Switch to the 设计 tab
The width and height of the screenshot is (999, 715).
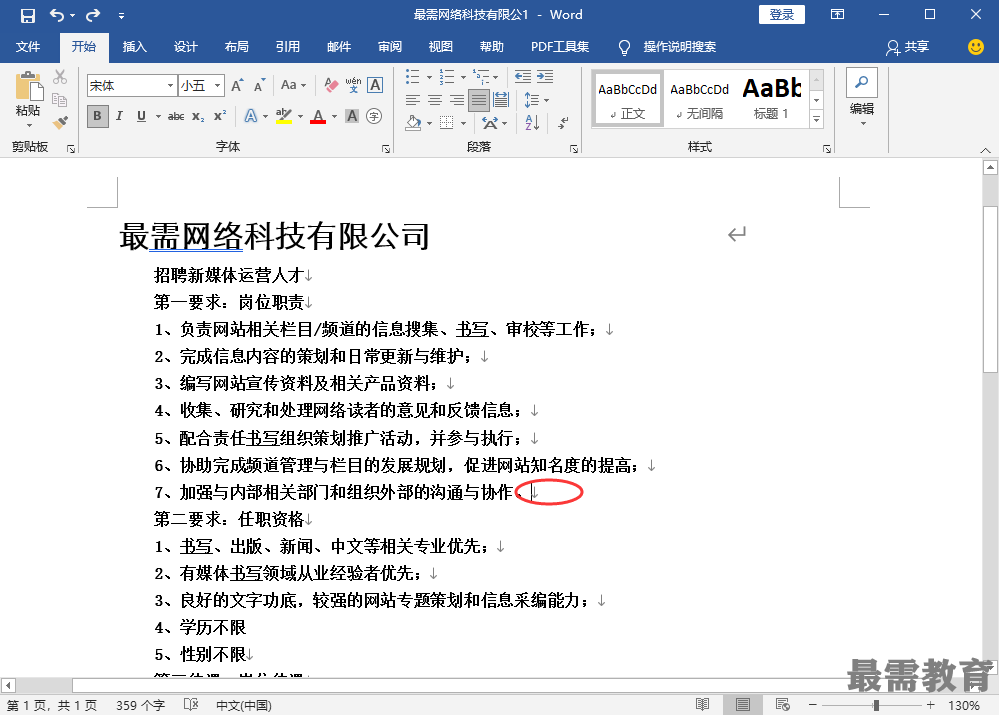(x=185, y=47)
